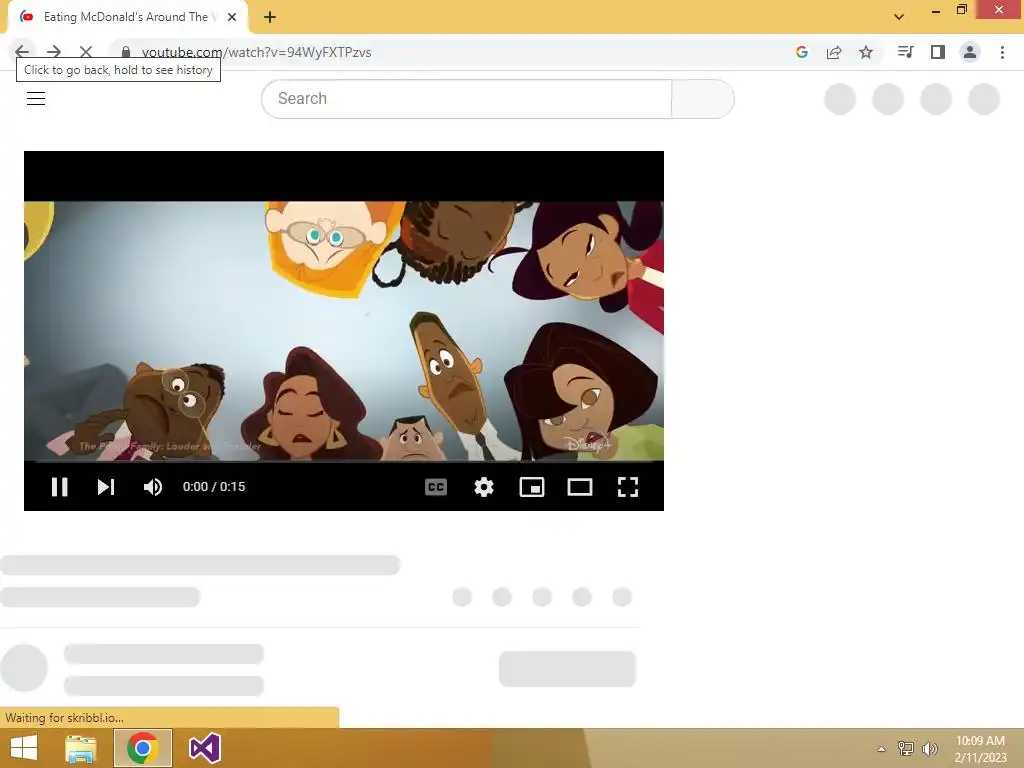Screen dimensions: 1024x768
Task: Toggle the browser side panel
Action: pyautogui.click(x=938, y=52)
